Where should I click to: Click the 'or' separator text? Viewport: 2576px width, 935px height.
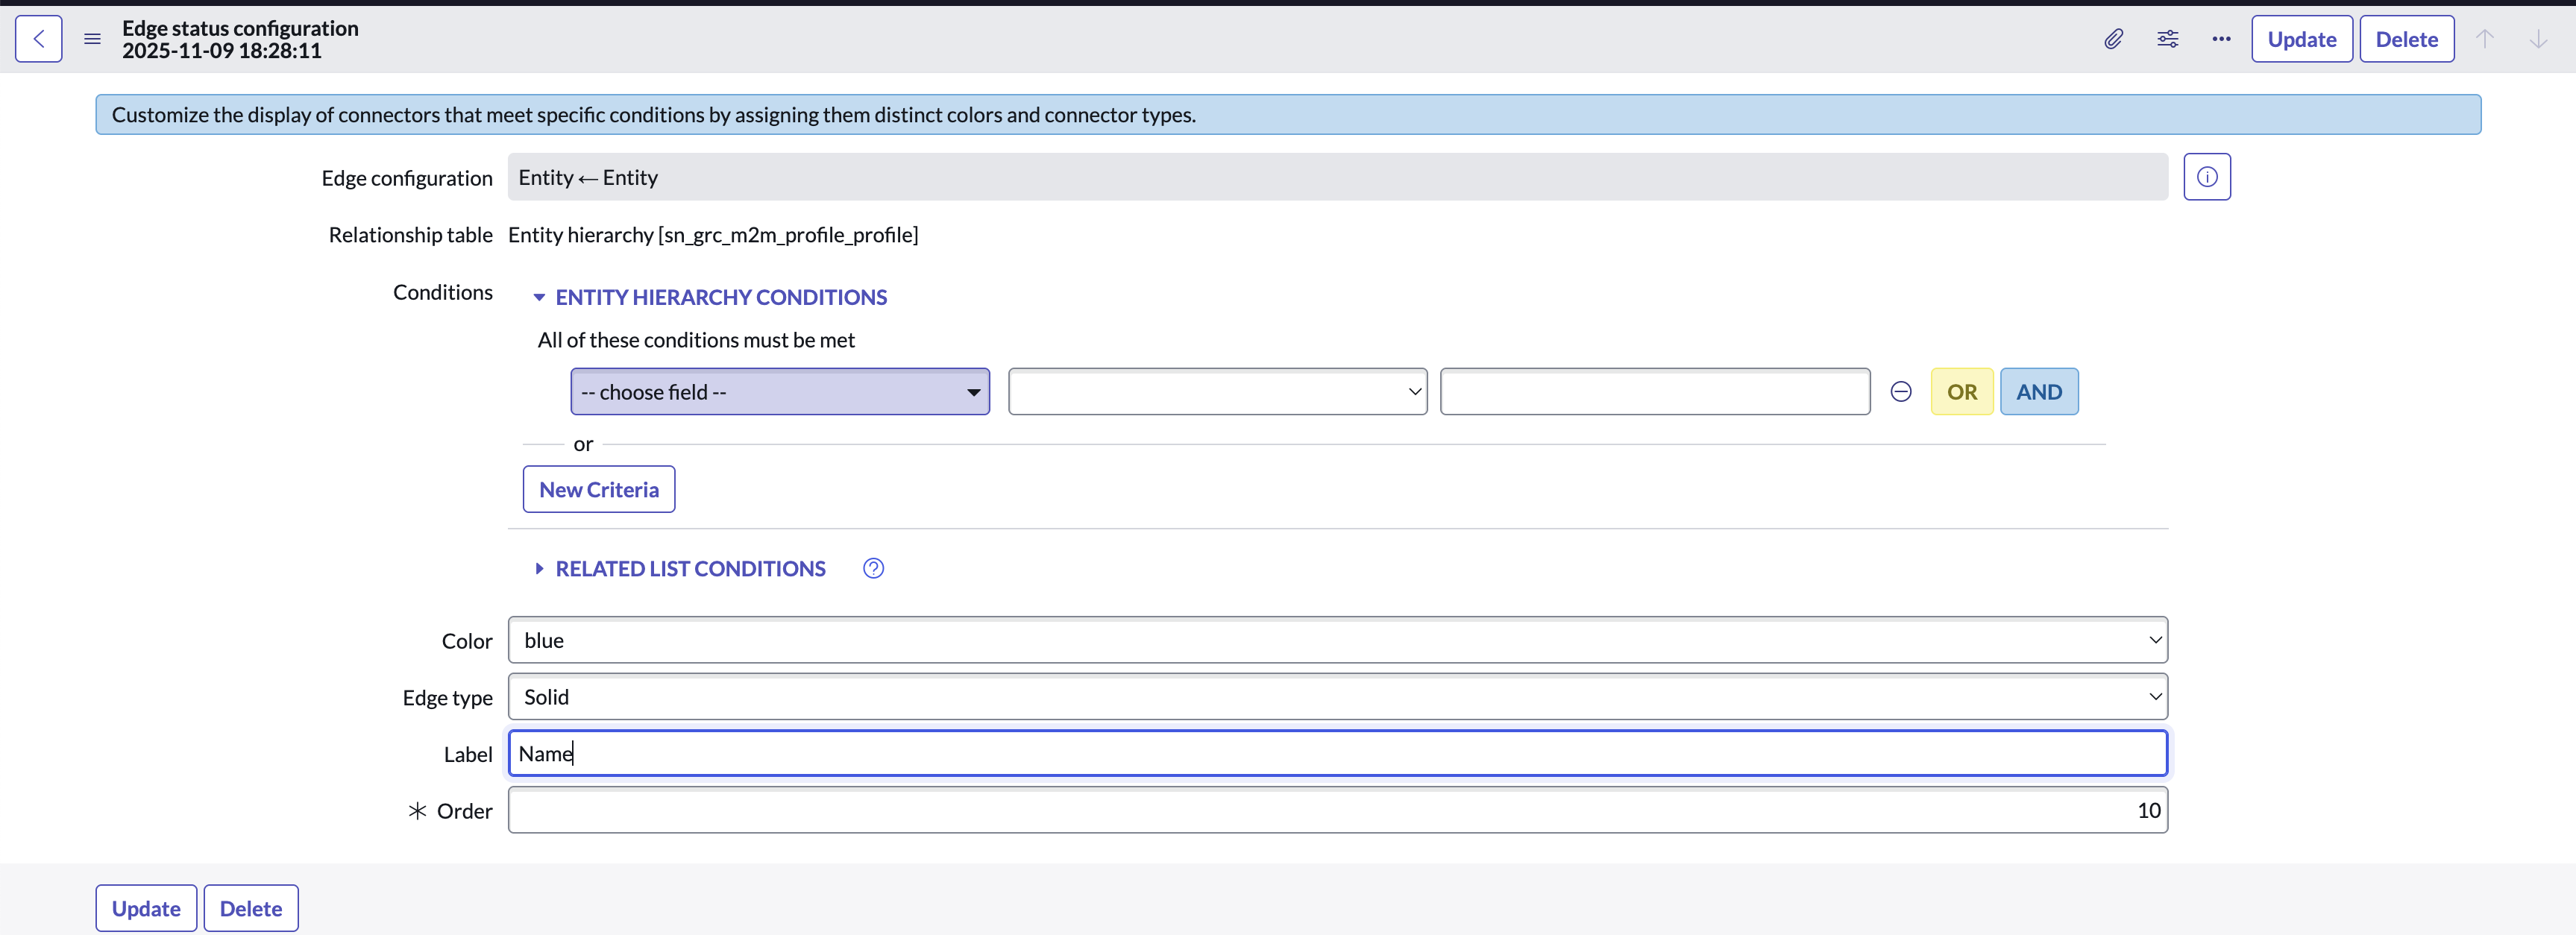tap(583, 444)
